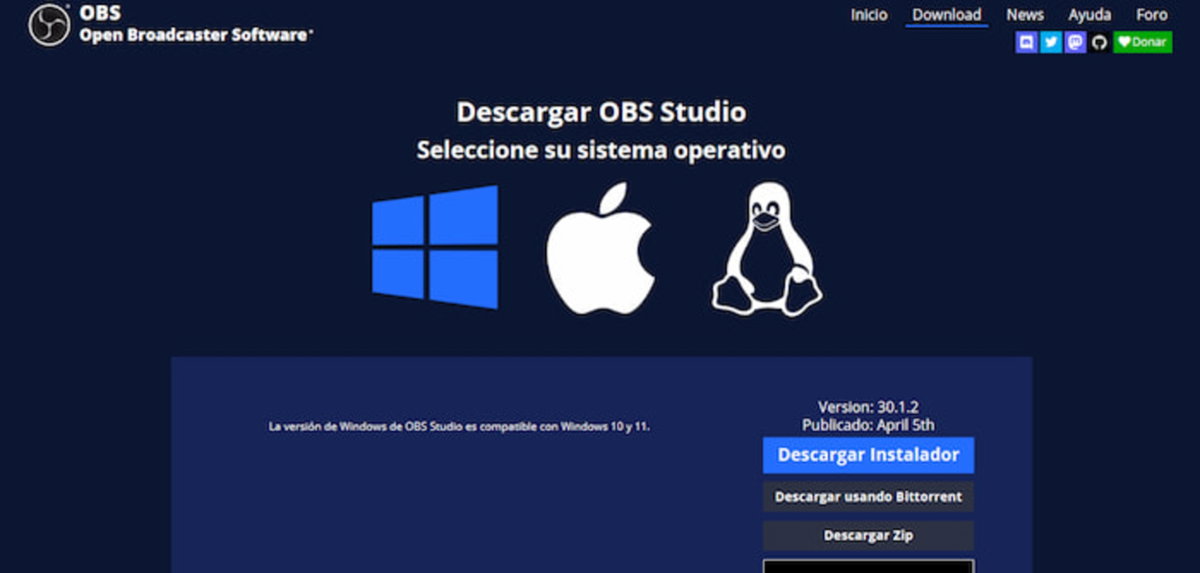Open the Twitter social icon
The image size is (1200, 573).
tap(1051, 42)
